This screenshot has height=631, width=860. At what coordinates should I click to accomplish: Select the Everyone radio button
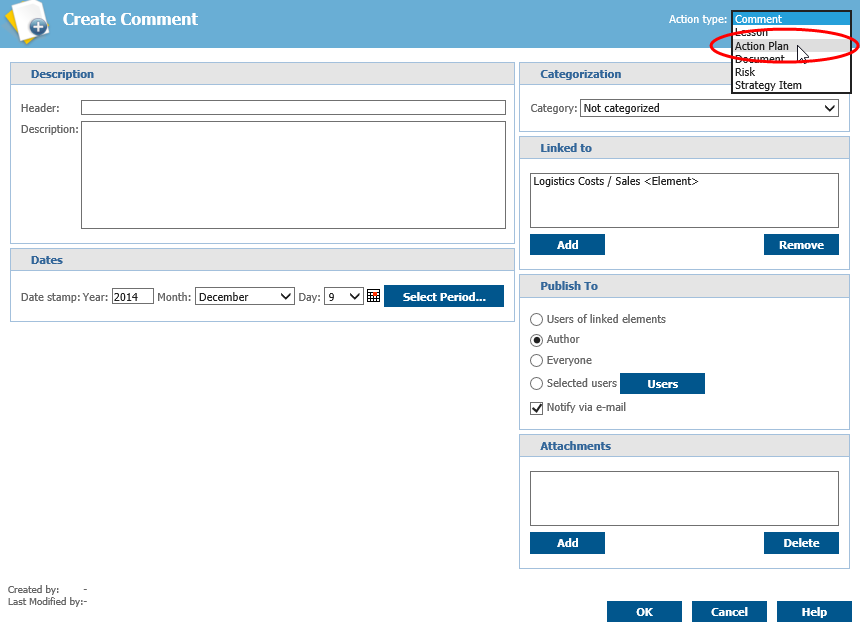[537, 360]
